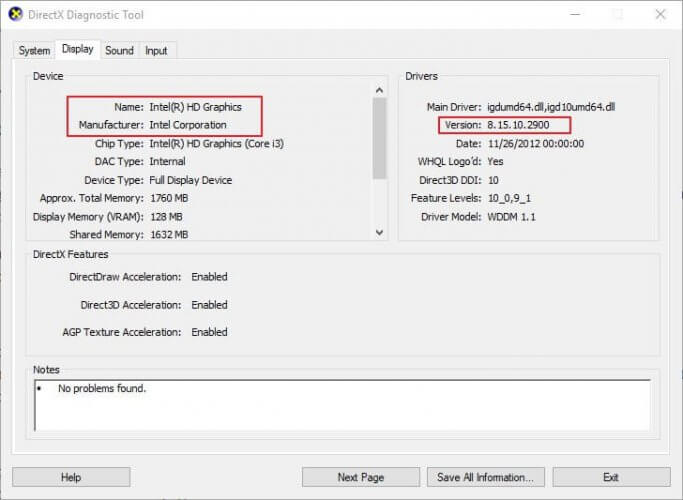Click the Next Page button
This screenshot has width=683, height=500.
point(361,477)
